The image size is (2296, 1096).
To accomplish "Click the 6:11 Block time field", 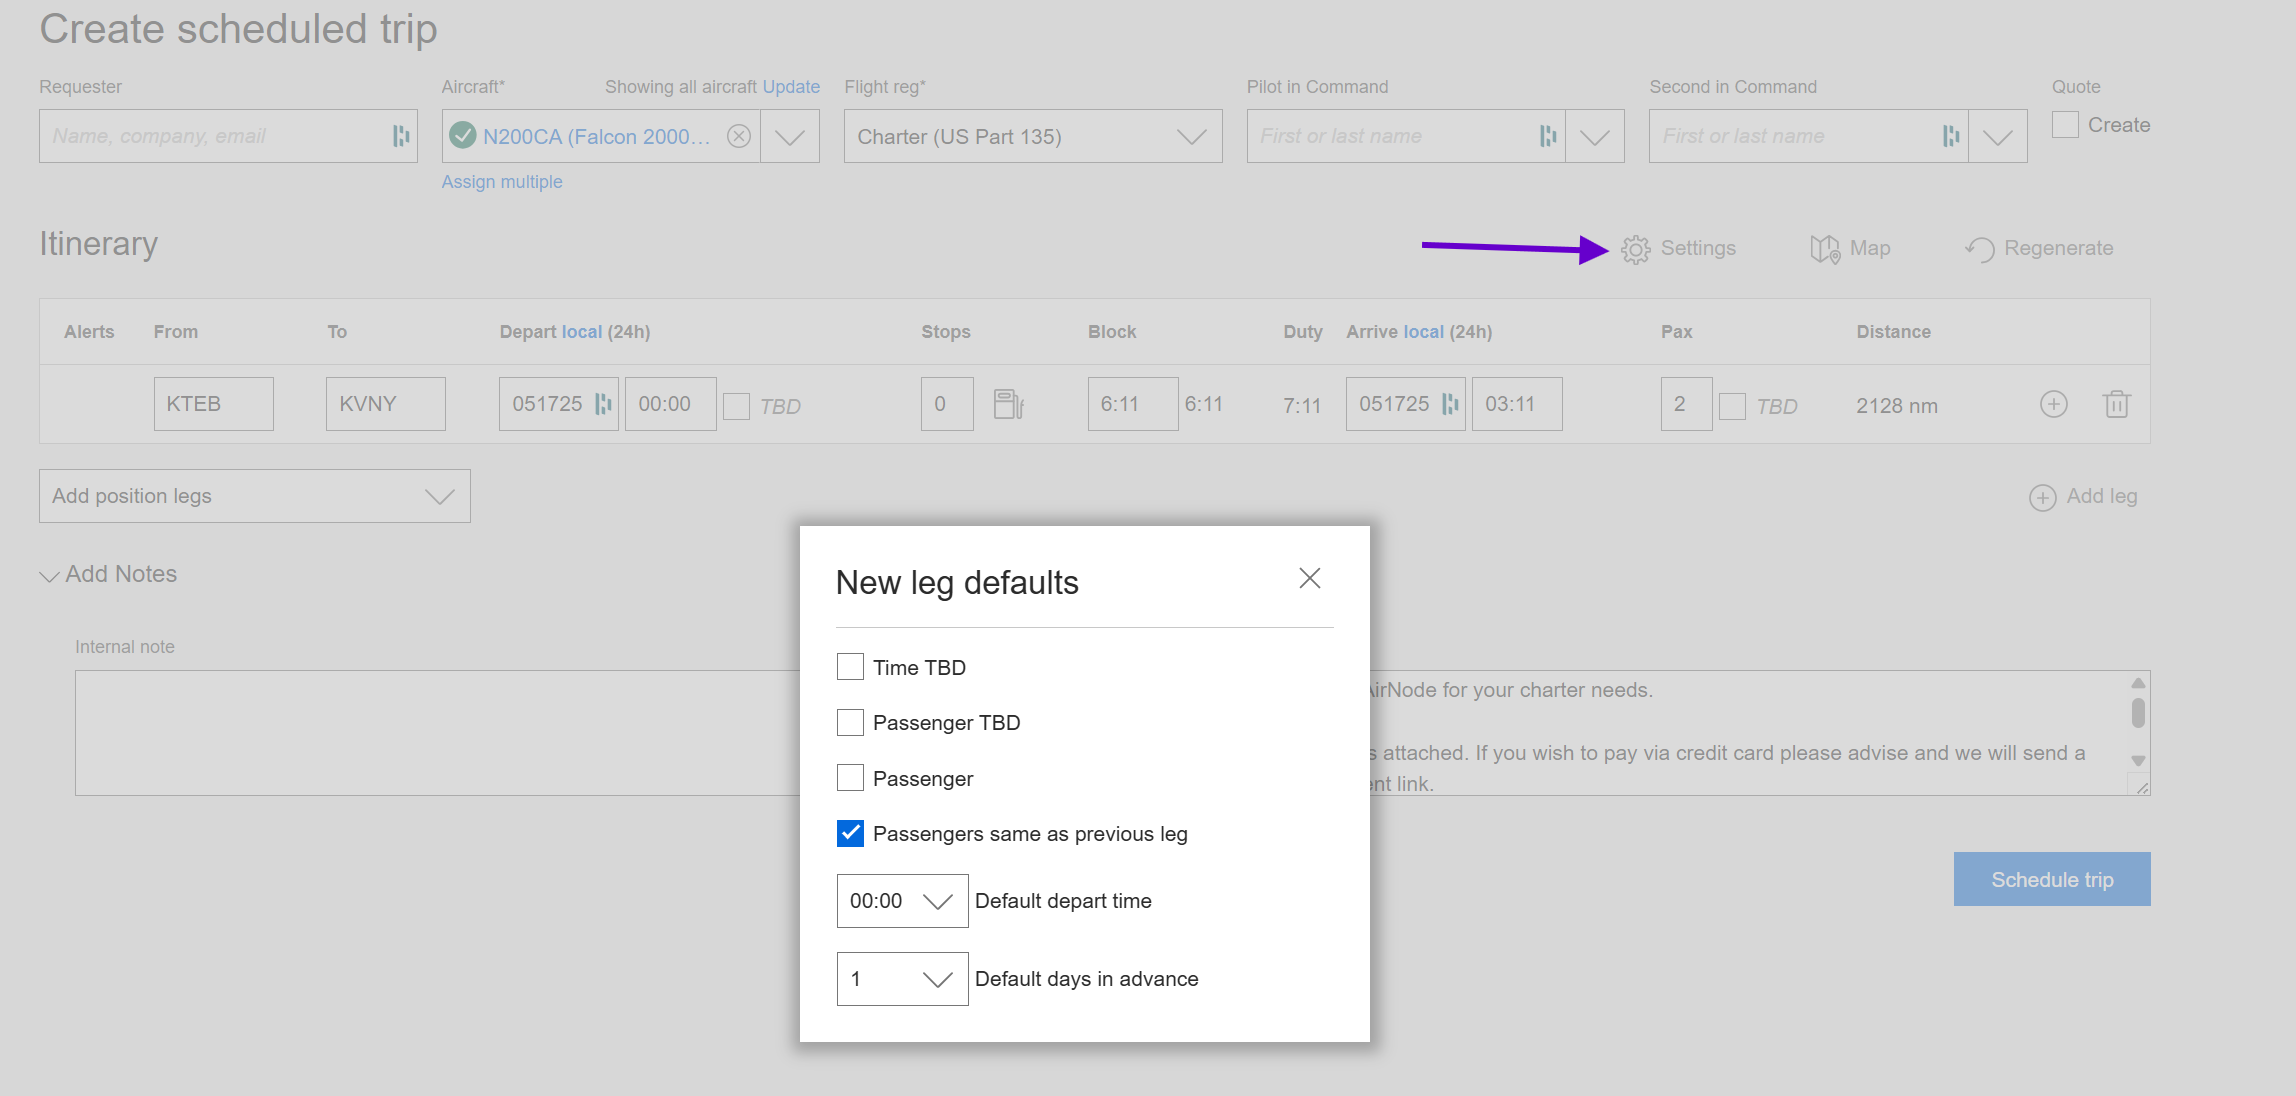I will tap(1133, 404).
